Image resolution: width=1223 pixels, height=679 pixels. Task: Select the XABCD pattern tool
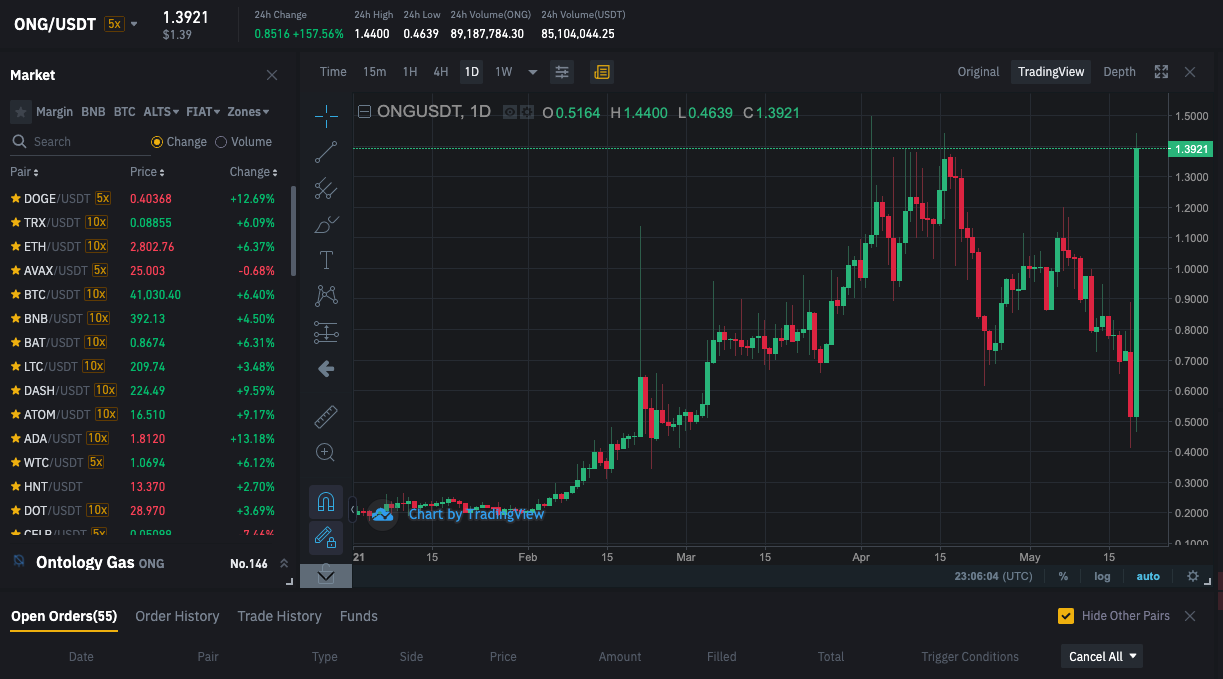(326, 296)
